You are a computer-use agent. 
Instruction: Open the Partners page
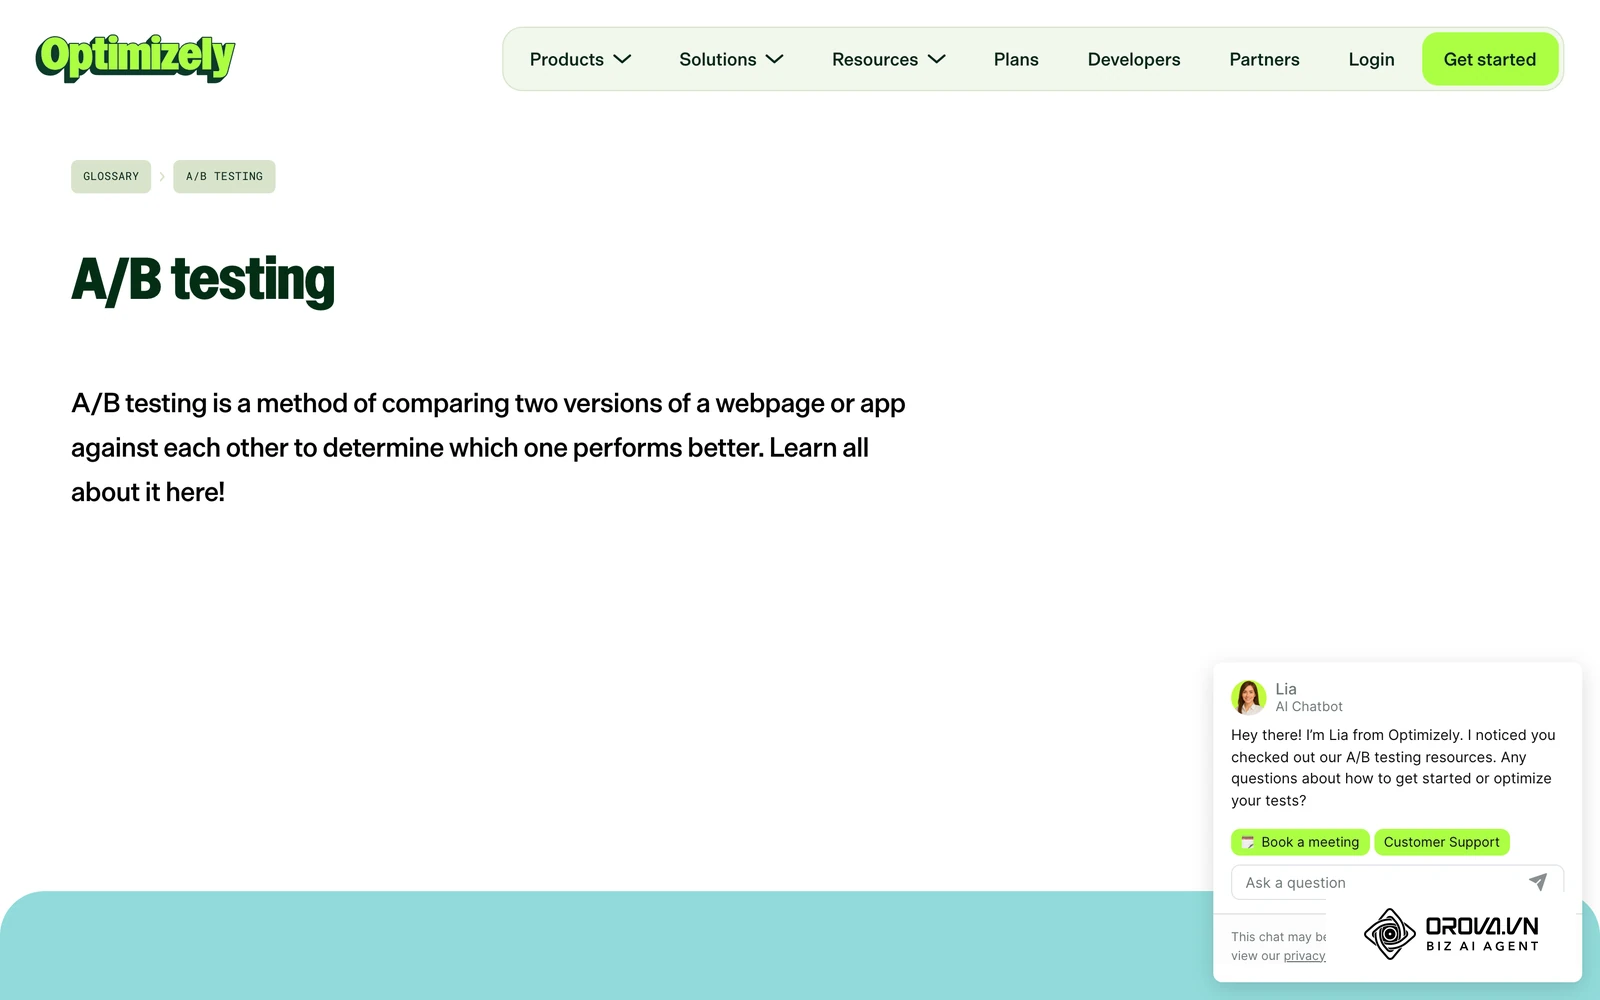pyautogui.click(x=1264, y=59)
